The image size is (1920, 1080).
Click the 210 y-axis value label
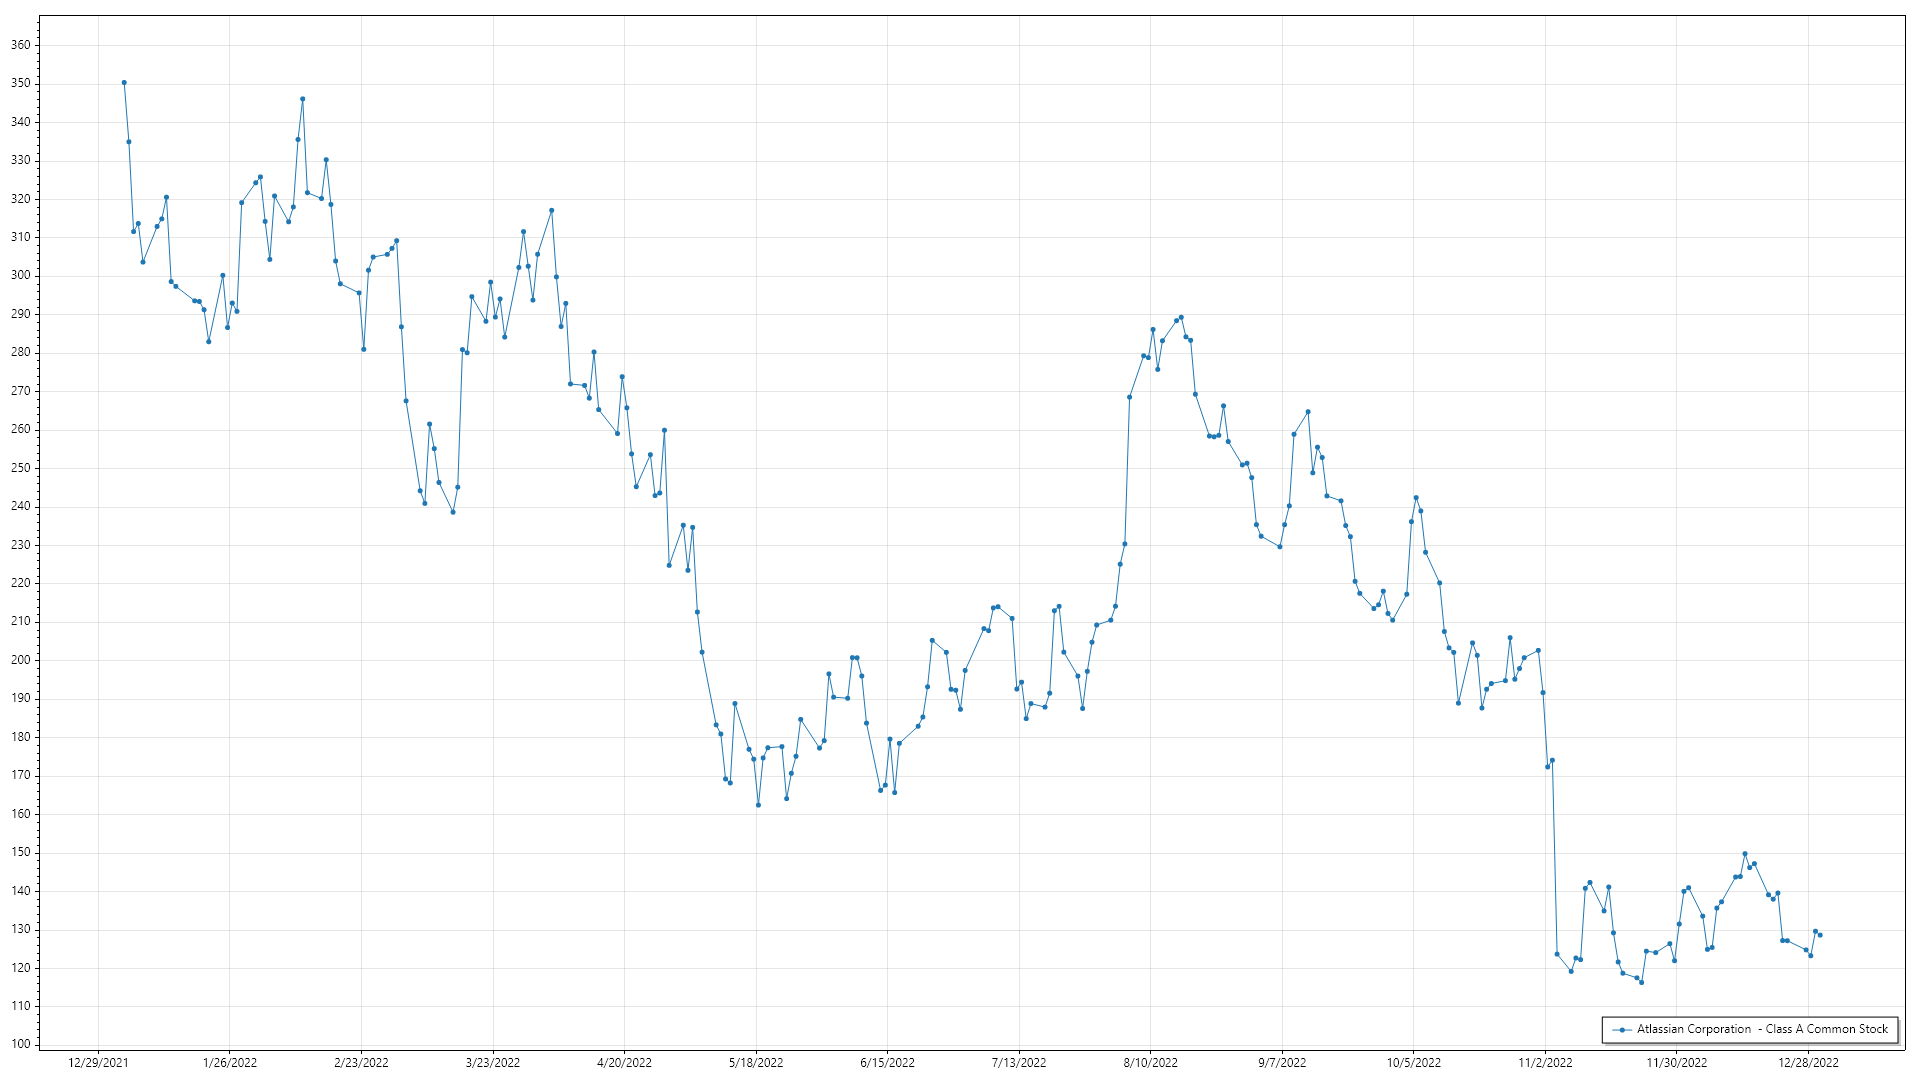(x=21, y=621)
